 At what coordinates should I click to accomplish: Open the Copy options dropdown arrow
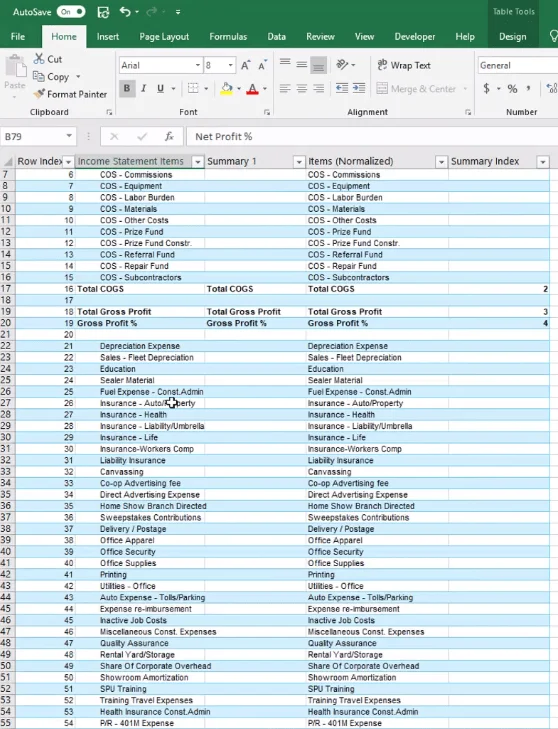(78, 76)
